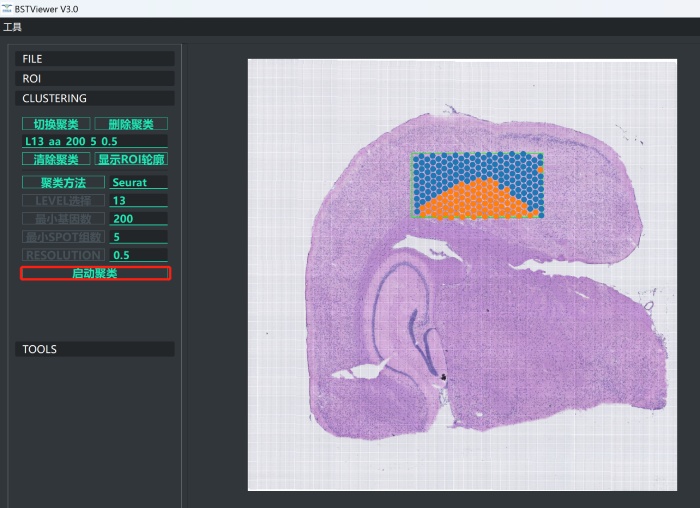
Task: Focus the 最小基因数 field showing 200
Action: coord(138,219)
